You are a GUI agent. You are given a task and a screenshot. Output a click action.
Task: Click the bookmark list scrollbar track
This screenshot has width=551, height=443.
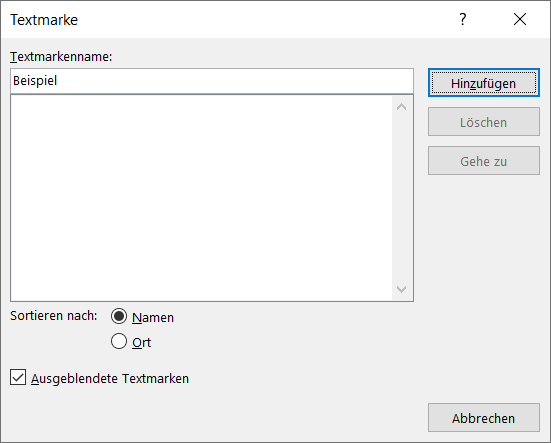(401, 198)
